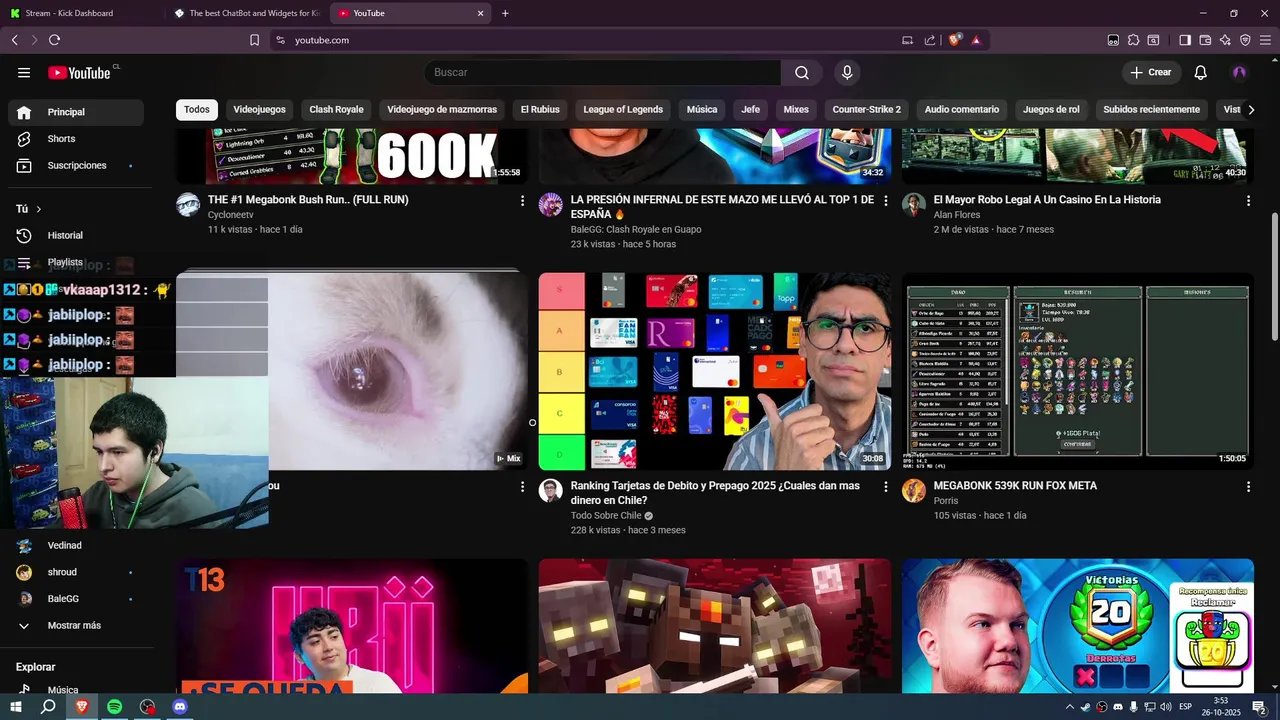
Task: Open Principal in the sidebar
Action: pos(76,112)
